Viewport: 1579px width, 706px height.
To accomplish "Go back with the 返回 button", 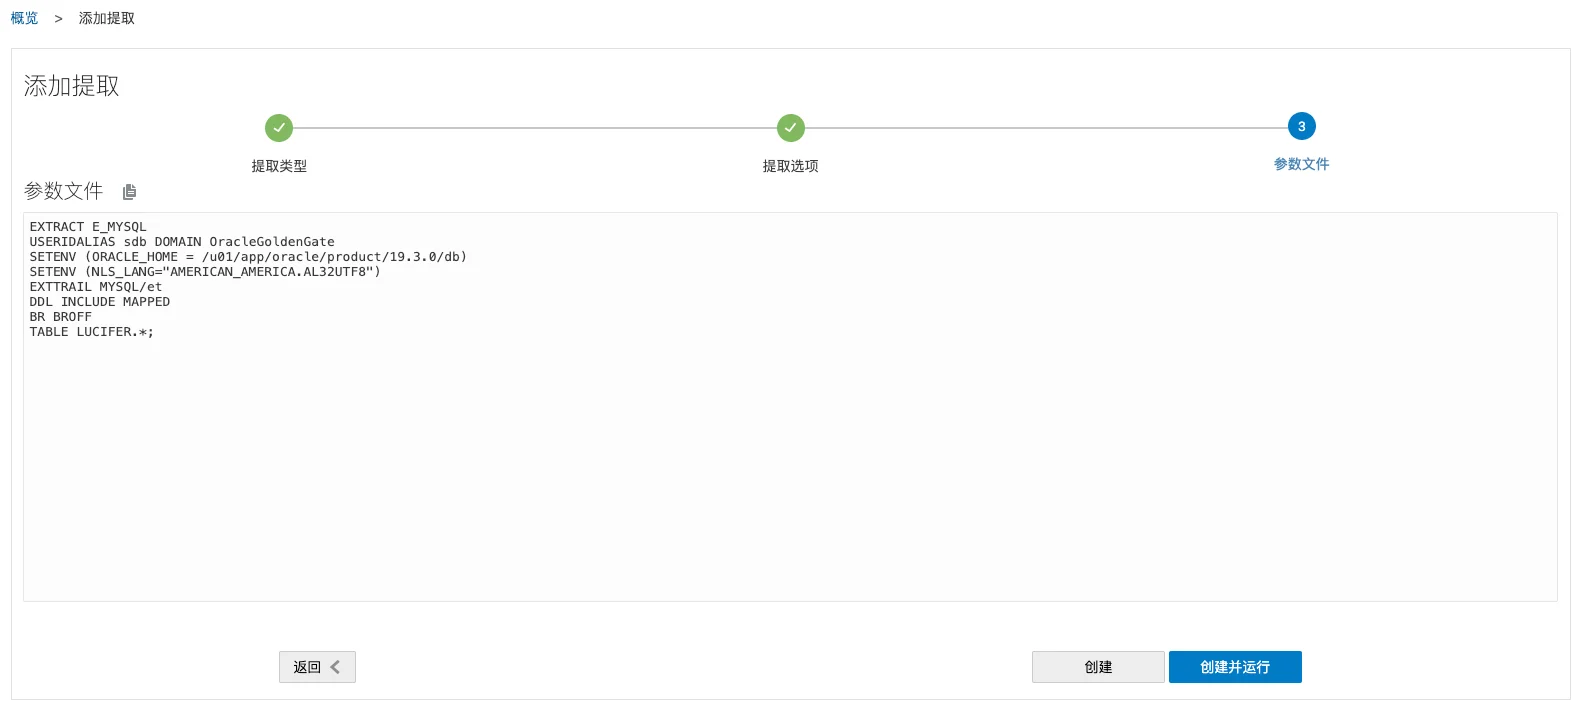I will coord(317,667).
